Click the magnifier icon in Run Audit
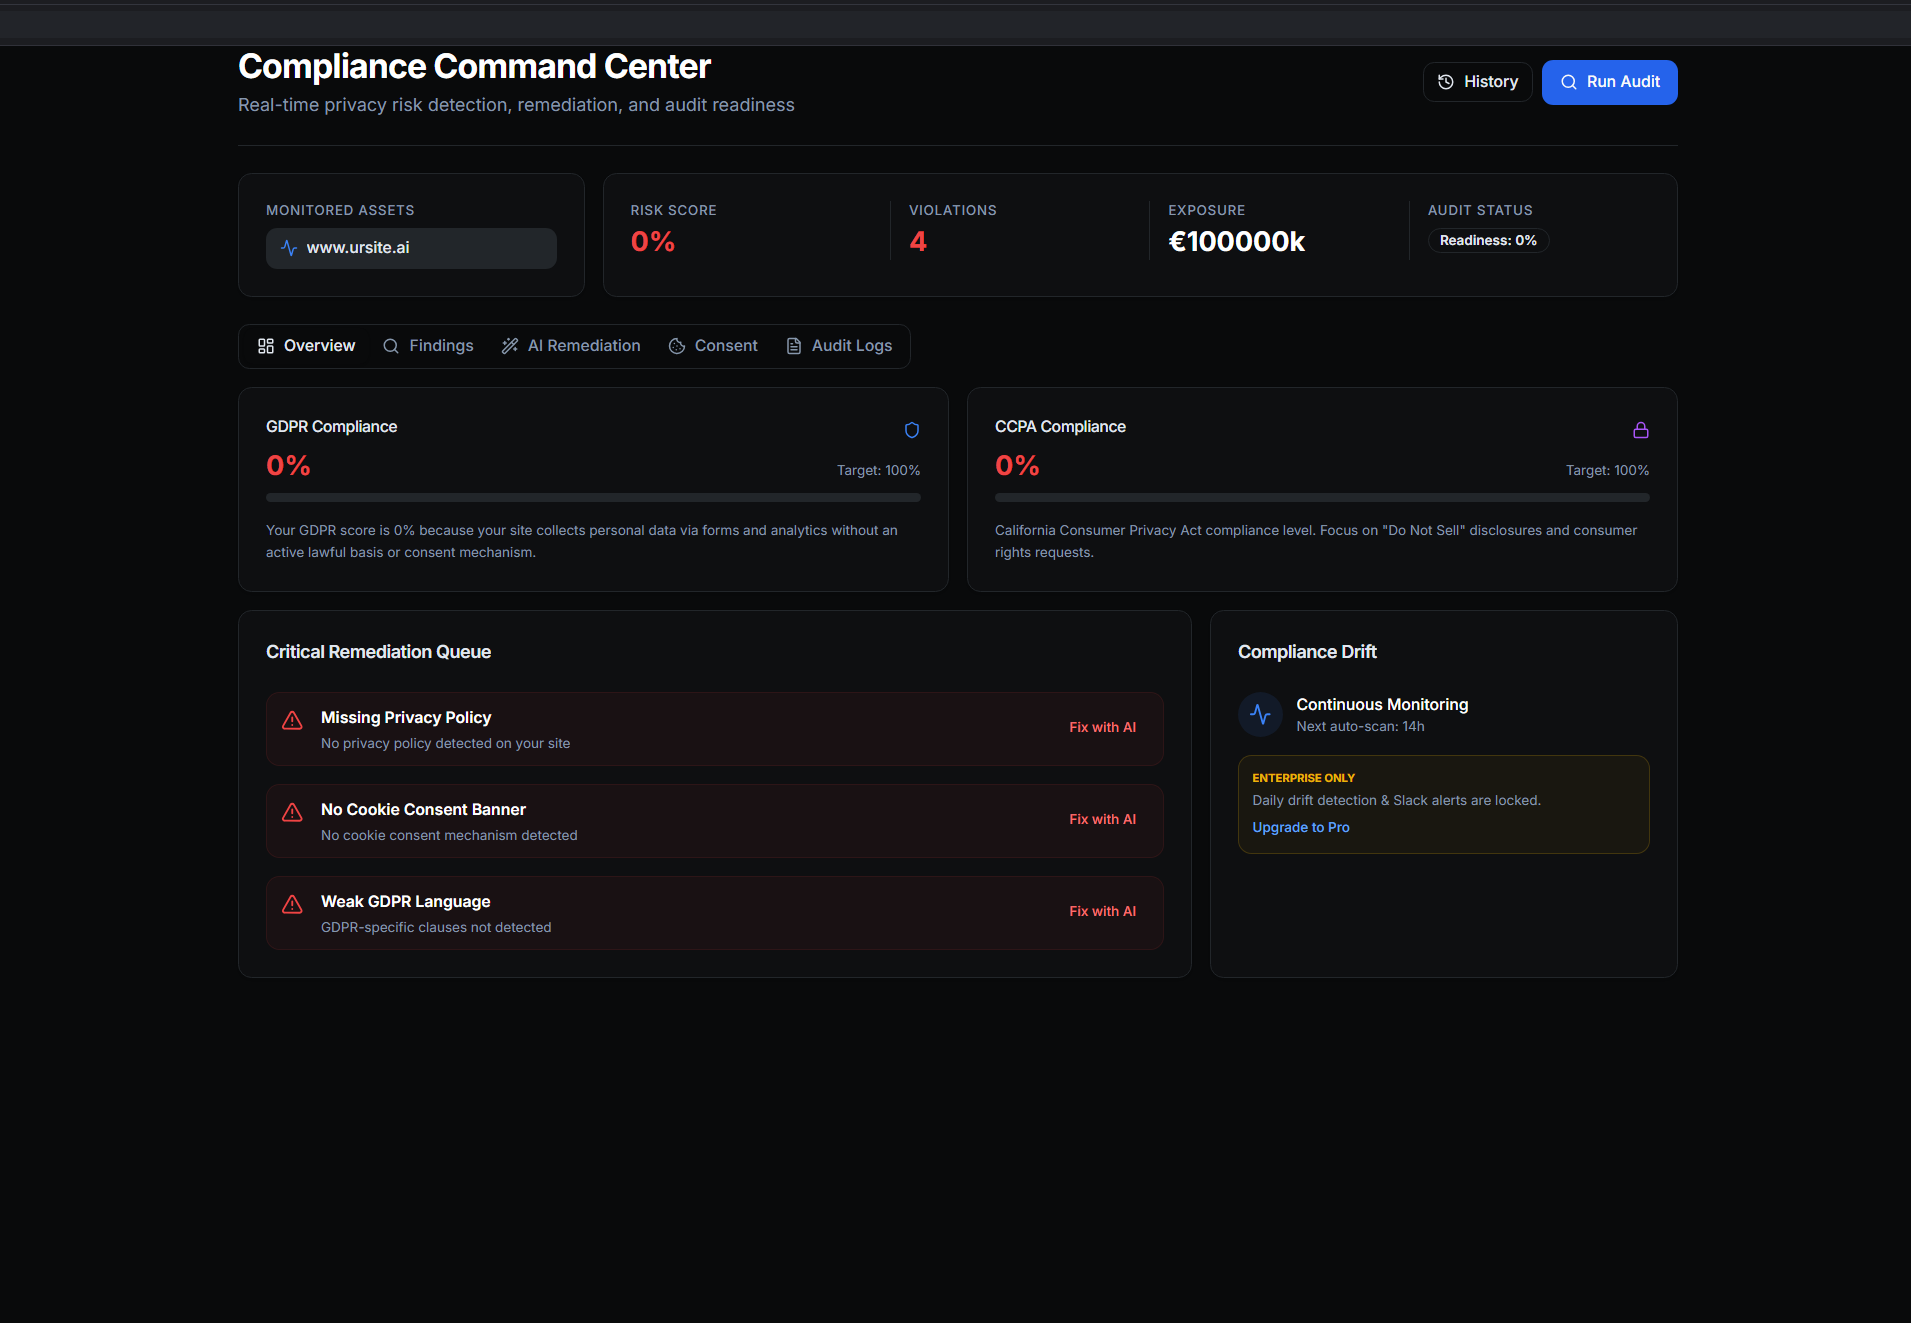Screen dimensions: 1911x1323 [1569, 82]
